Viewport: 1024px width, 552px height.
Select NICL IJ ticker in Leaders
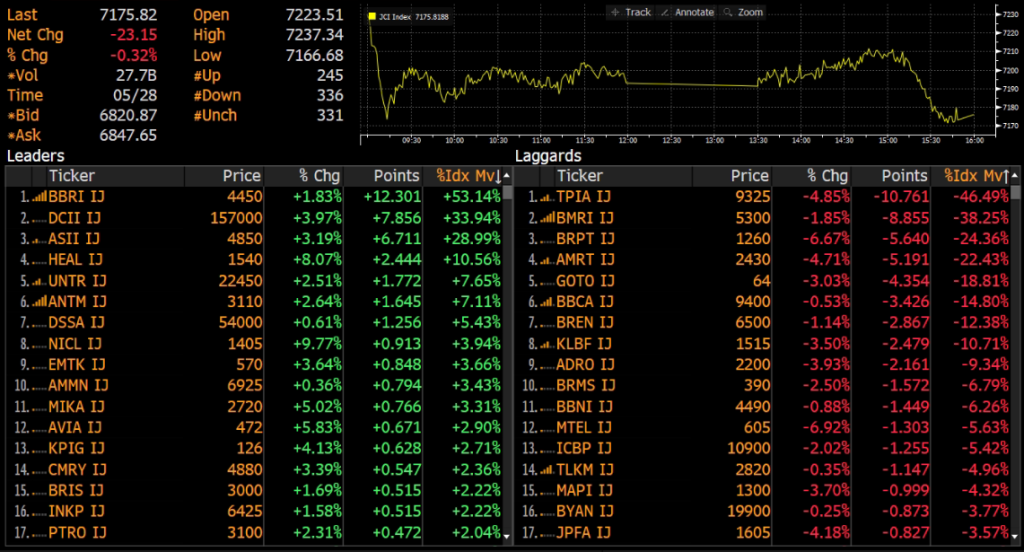coord(75,344)
